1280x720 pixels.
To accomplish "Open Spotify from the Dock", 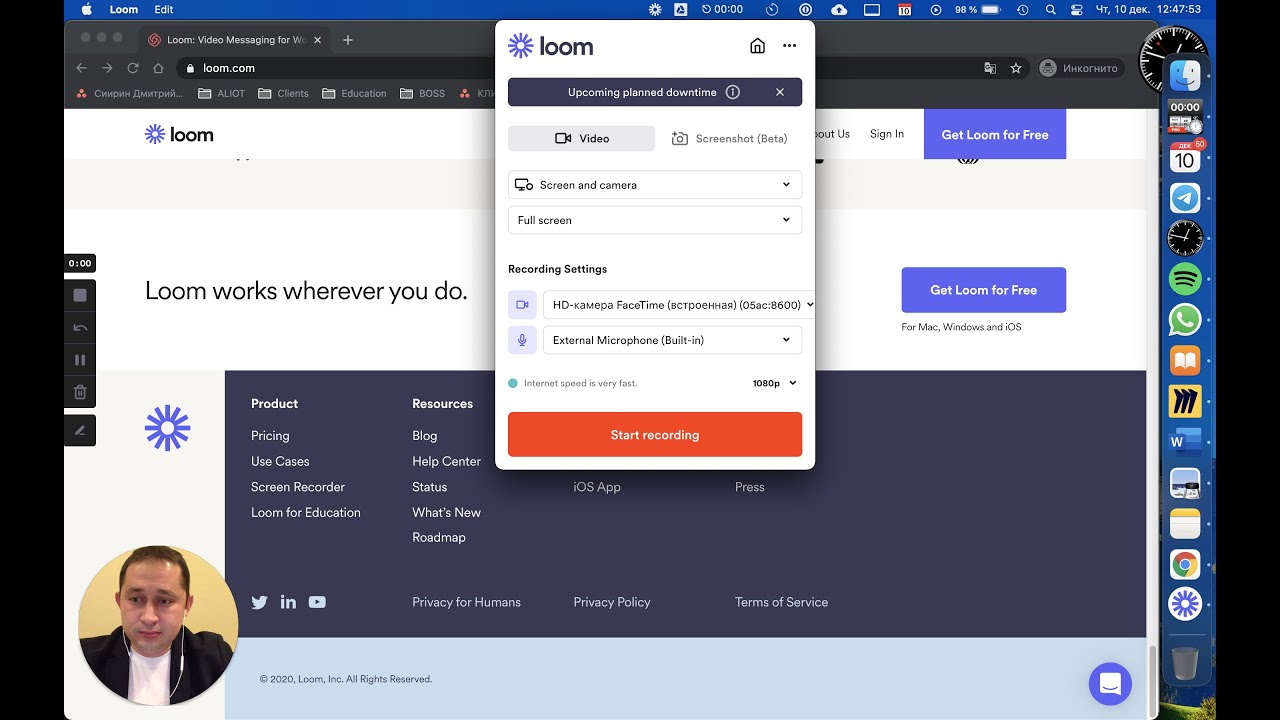I will pos(1185,279).
